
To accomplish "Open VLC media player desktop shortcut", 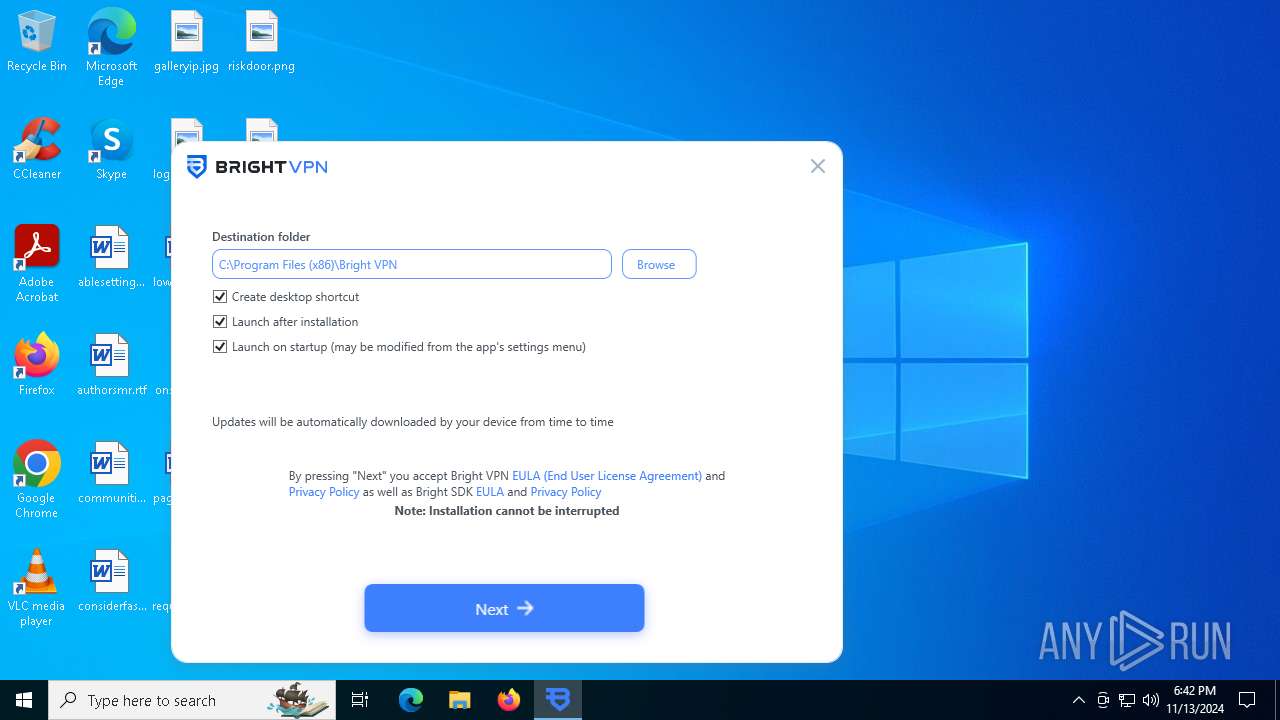I will [37, 589].
